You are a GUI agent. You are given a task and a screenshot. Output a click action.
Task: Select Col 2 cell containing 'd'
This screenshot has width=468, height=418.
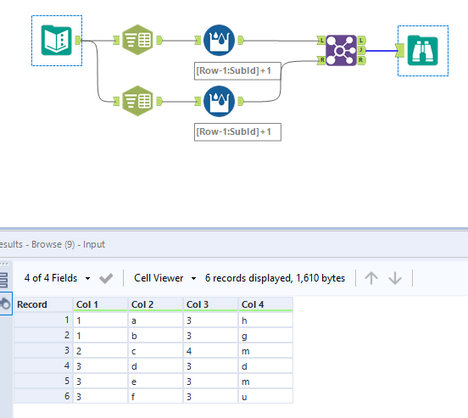pyautogui.click(x=155, y=366)
